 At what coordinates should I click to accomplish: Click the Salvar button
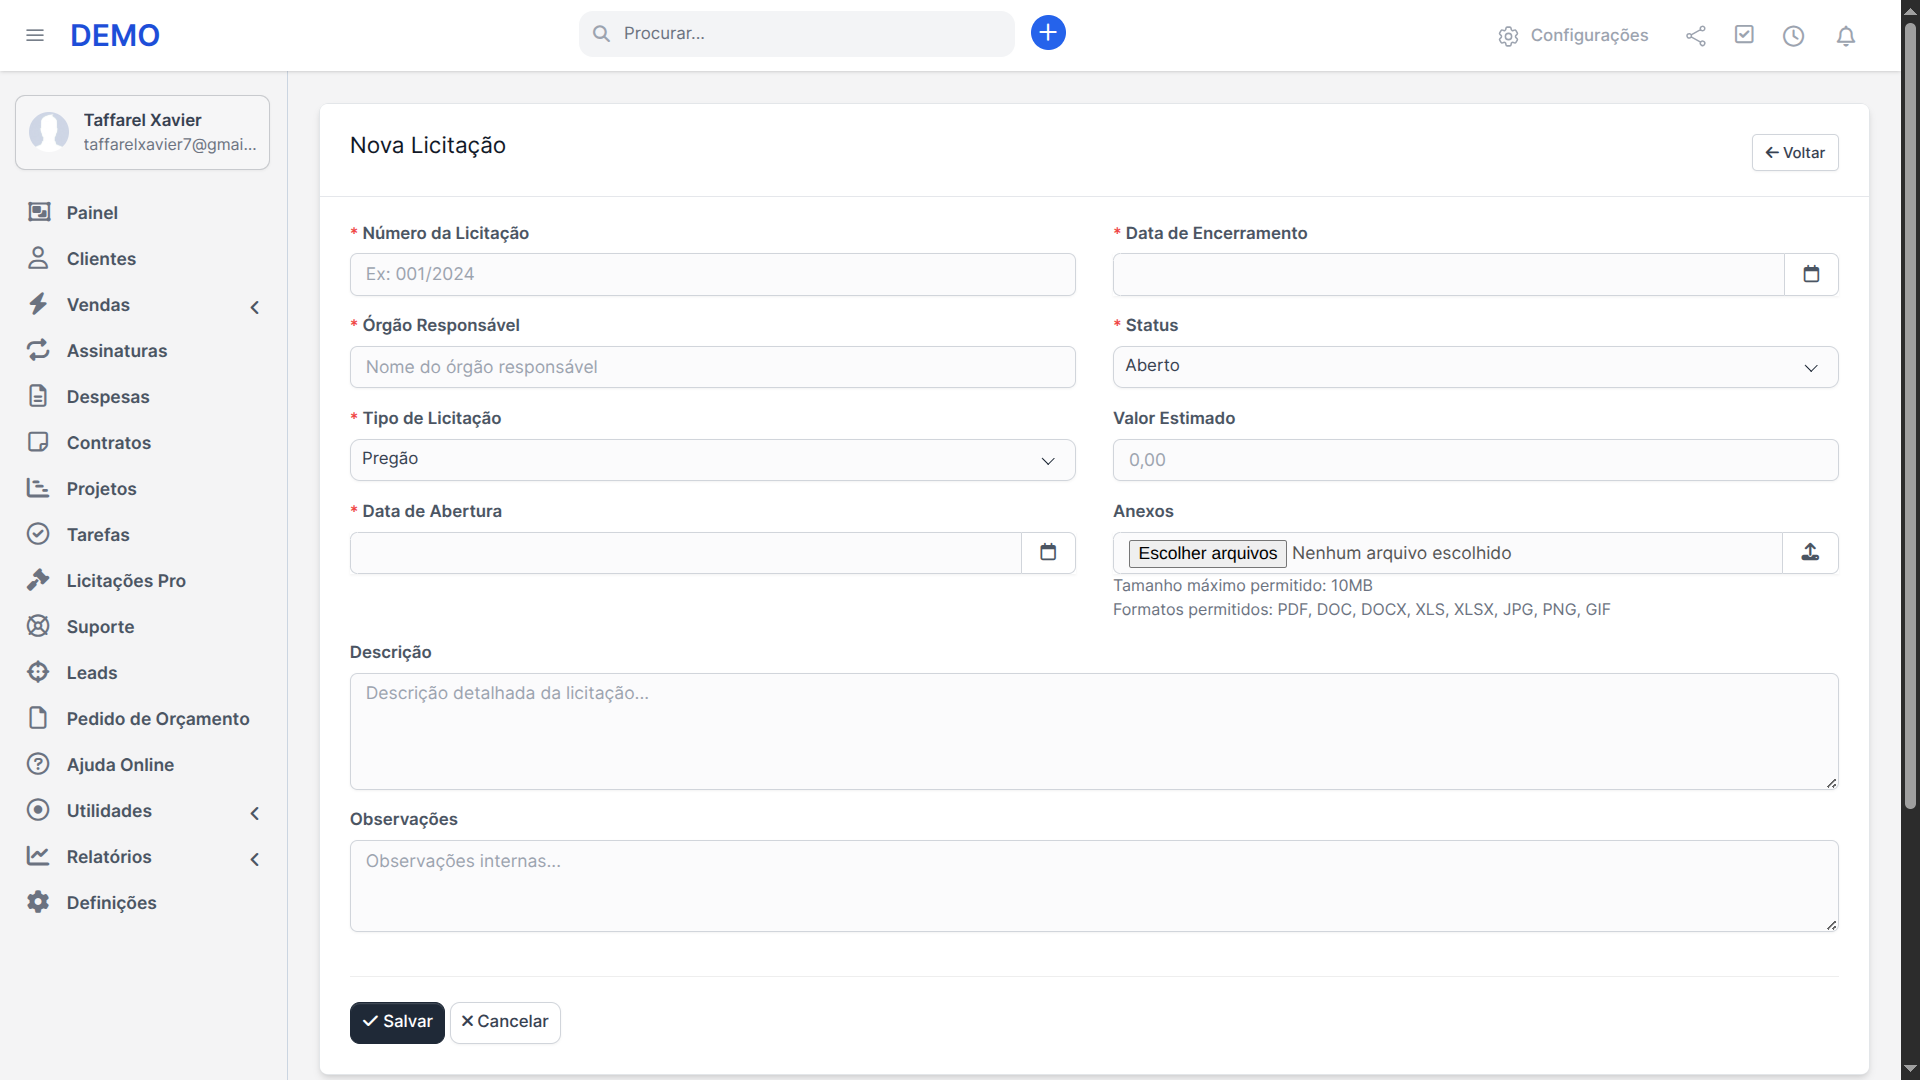396,1022
